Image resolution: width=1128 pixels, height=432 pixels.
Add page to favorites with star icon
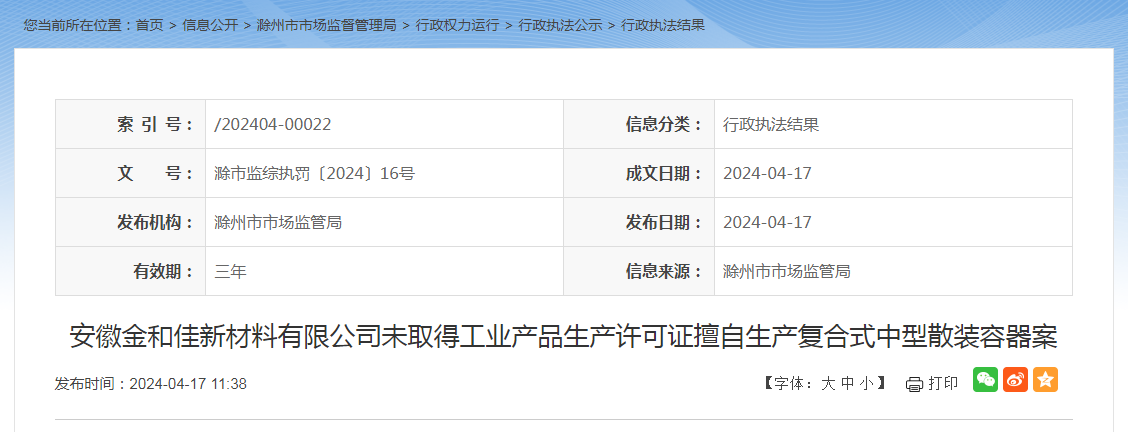[1045, 380]
